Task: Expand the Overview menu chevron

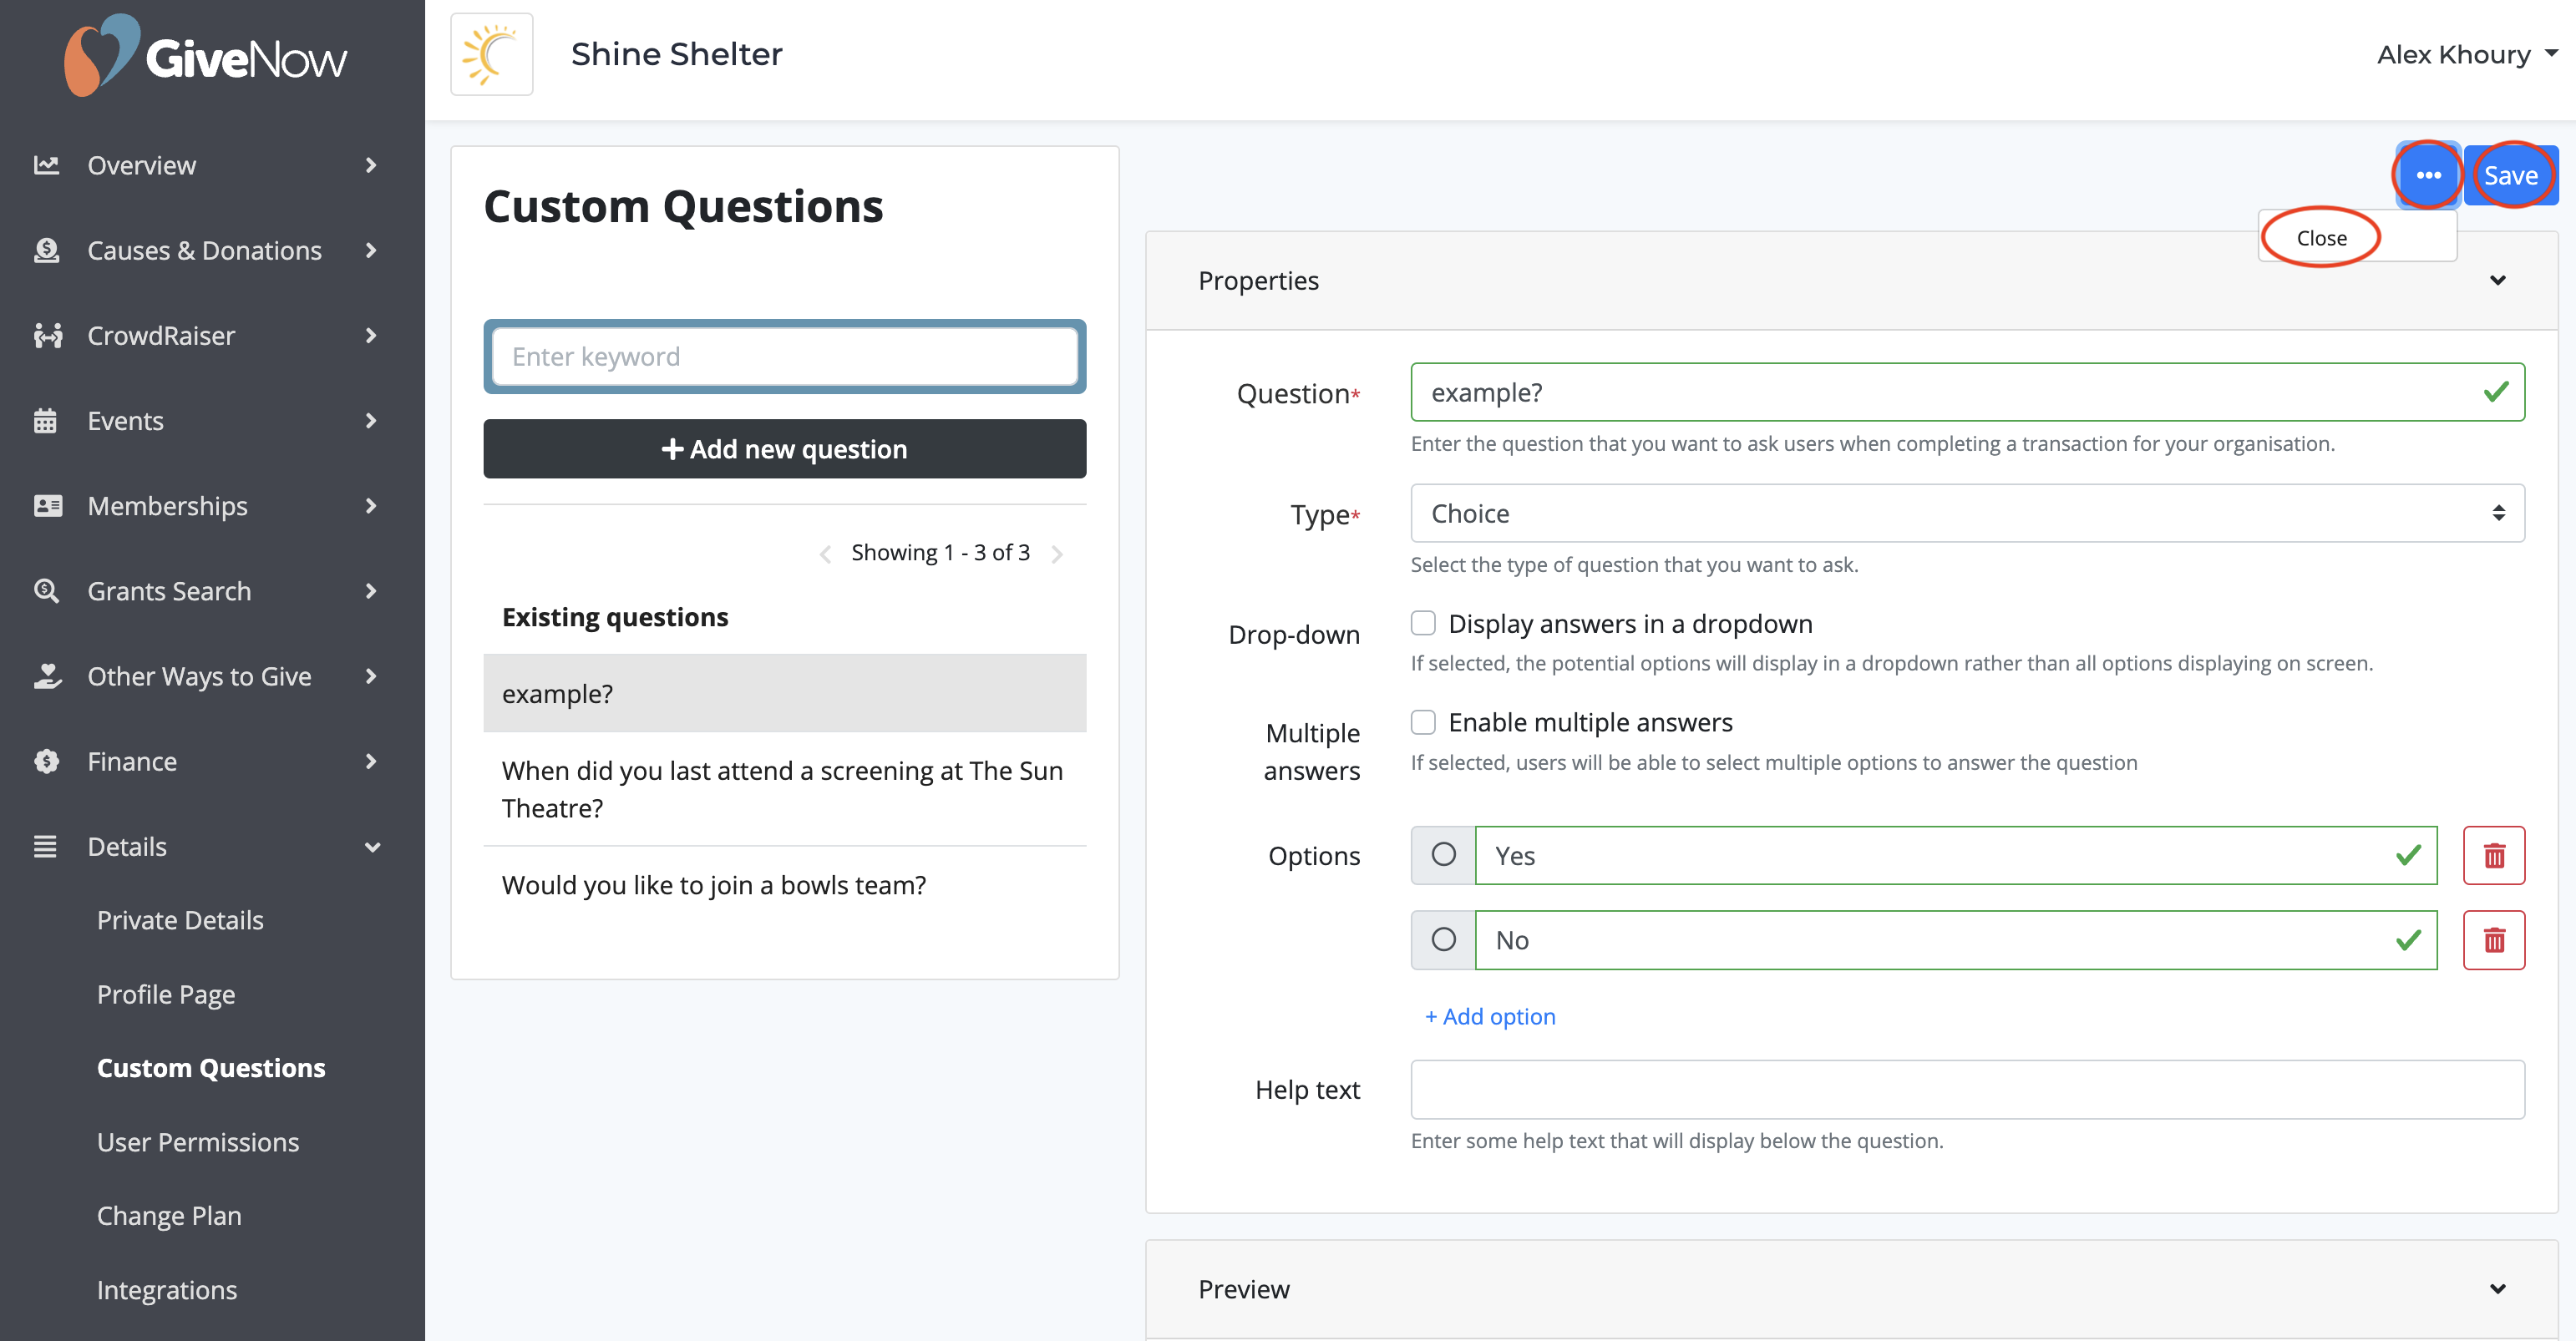Action: point(371,165)
